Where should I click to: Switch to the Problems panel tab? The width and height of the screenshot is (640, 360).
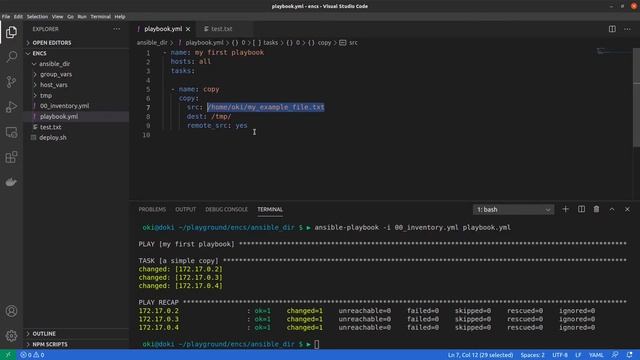(152, 209)
